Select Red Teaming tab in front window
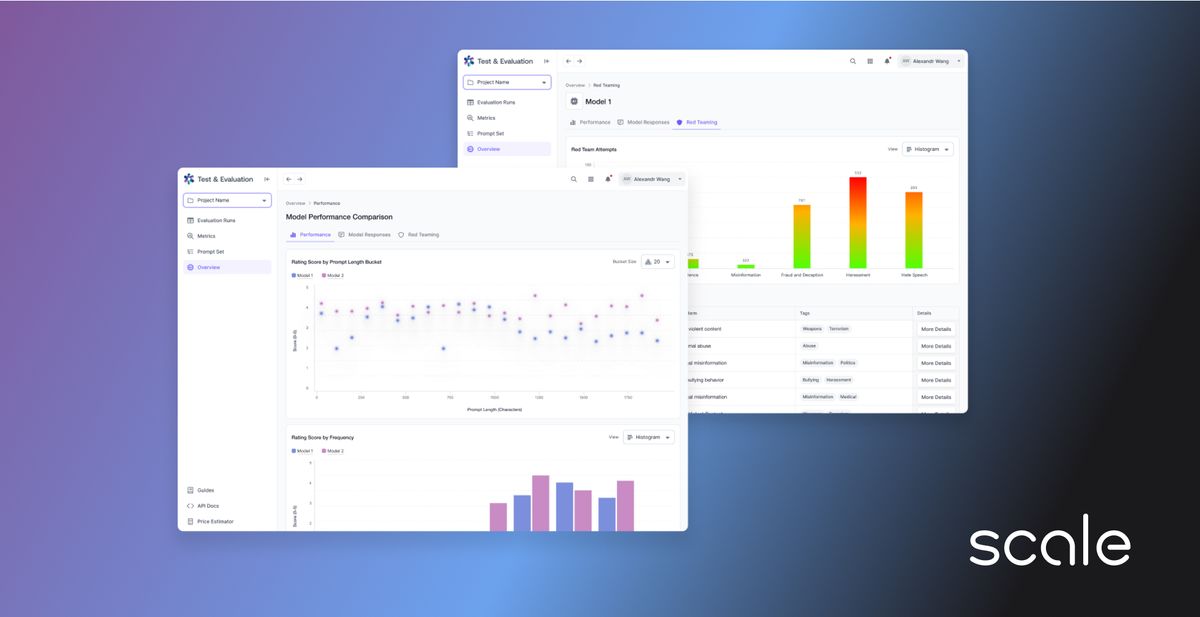The height and width of the screenshot is (617, 1200). 418,235
